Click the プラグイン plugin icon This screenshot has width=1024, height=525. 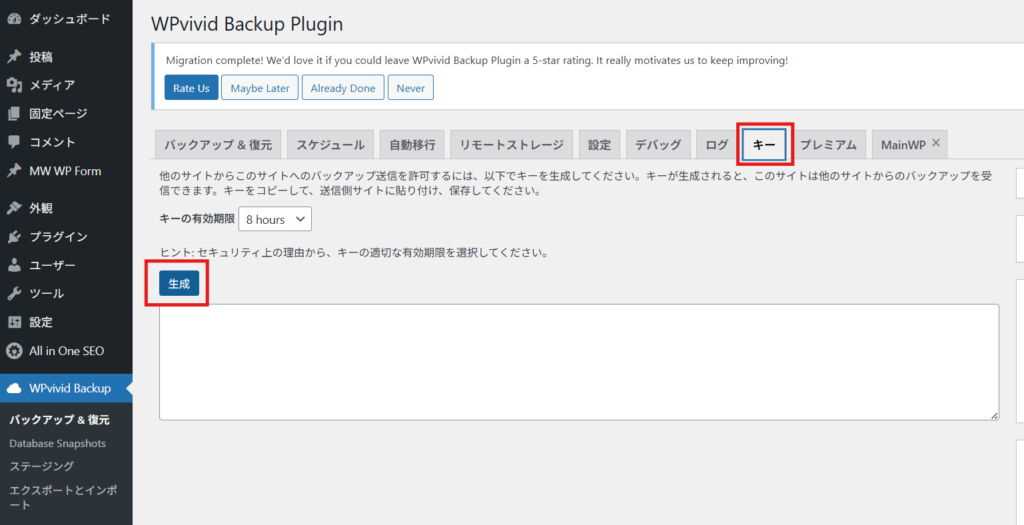click(x=14, y=237)
